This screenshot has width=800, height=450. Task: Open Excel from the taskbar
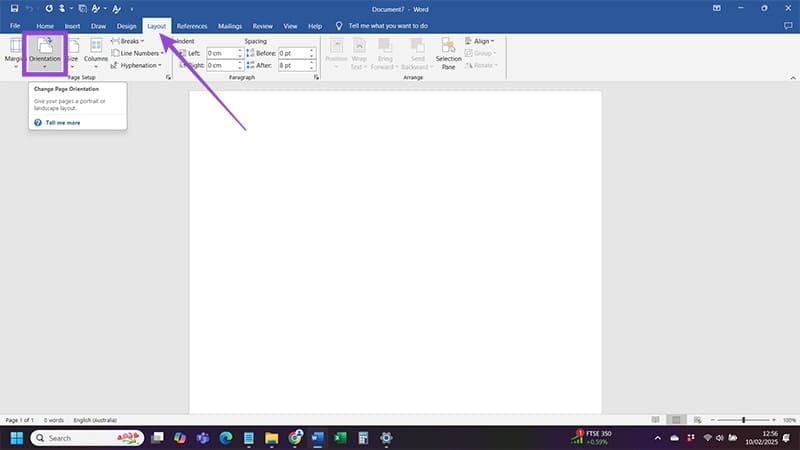340,438
